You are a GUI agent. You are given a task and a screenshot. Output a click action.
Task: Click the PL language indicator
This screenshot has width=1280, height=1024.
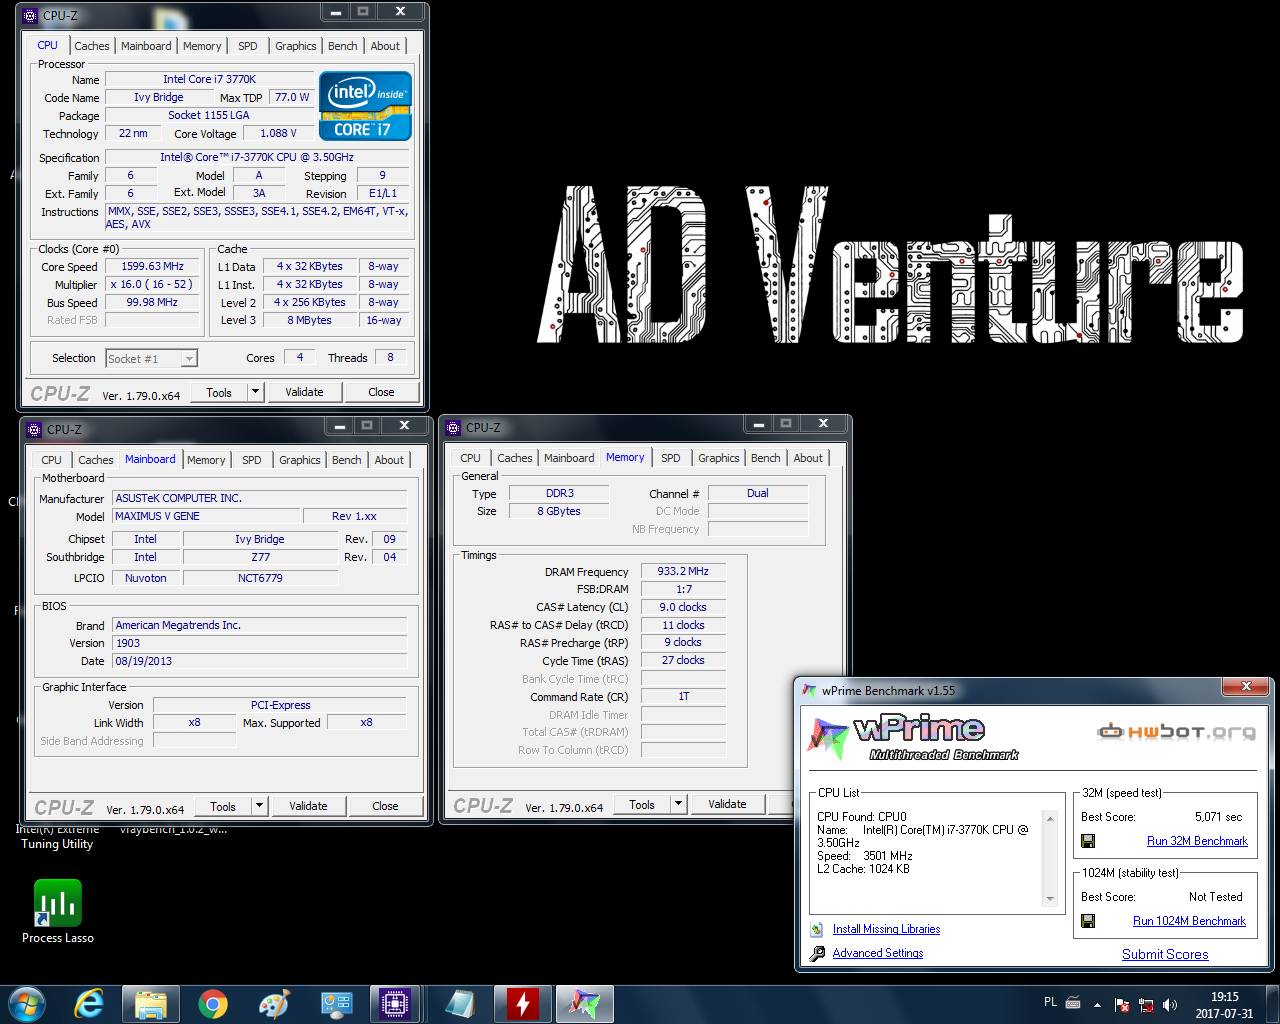coord(1050,1002)
